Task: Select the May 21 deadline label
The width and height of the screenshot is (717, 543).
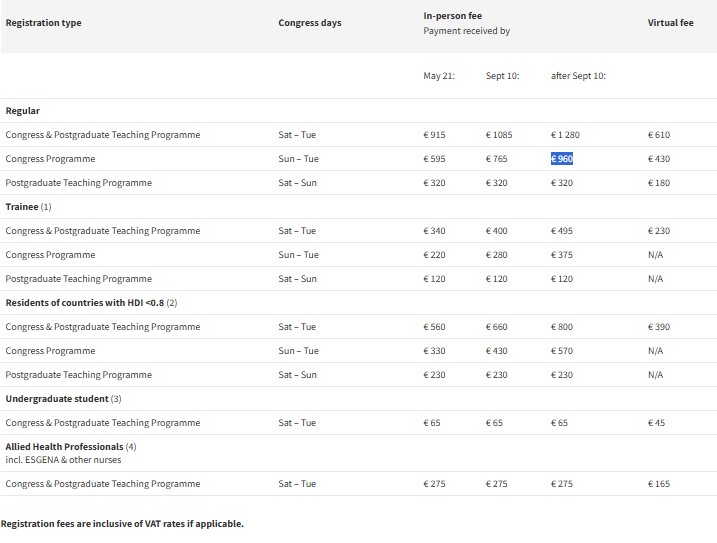Action: 439,76
